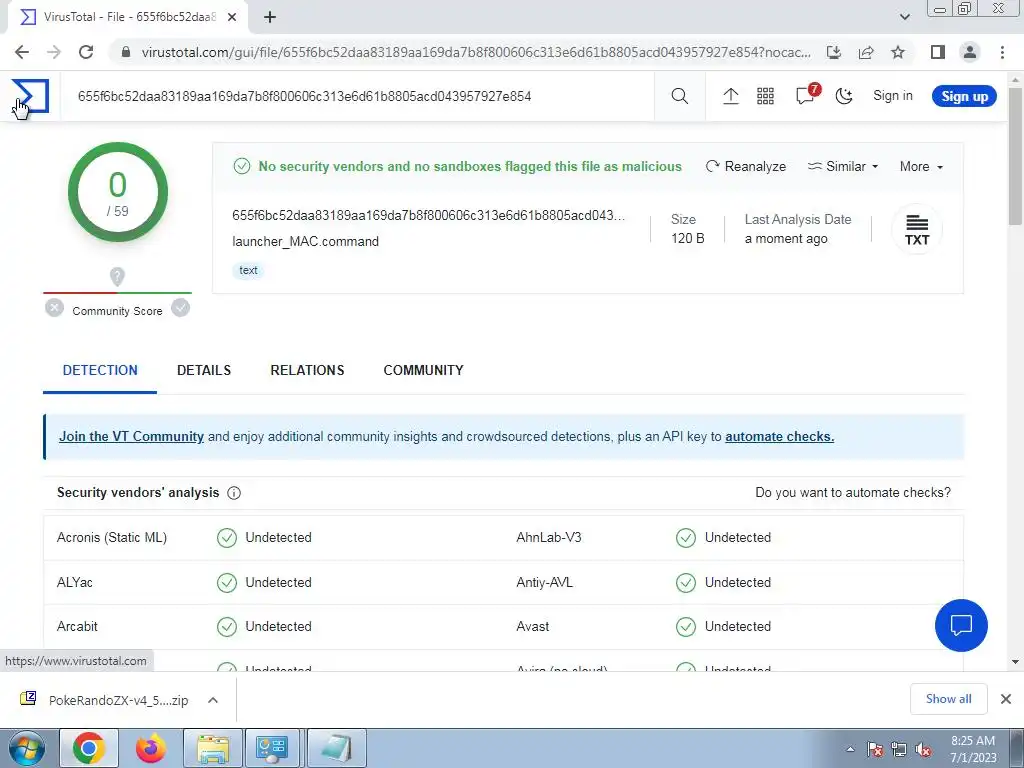Close the downloads bar
Screen dimensions: 1024x768
(1006, 699)
